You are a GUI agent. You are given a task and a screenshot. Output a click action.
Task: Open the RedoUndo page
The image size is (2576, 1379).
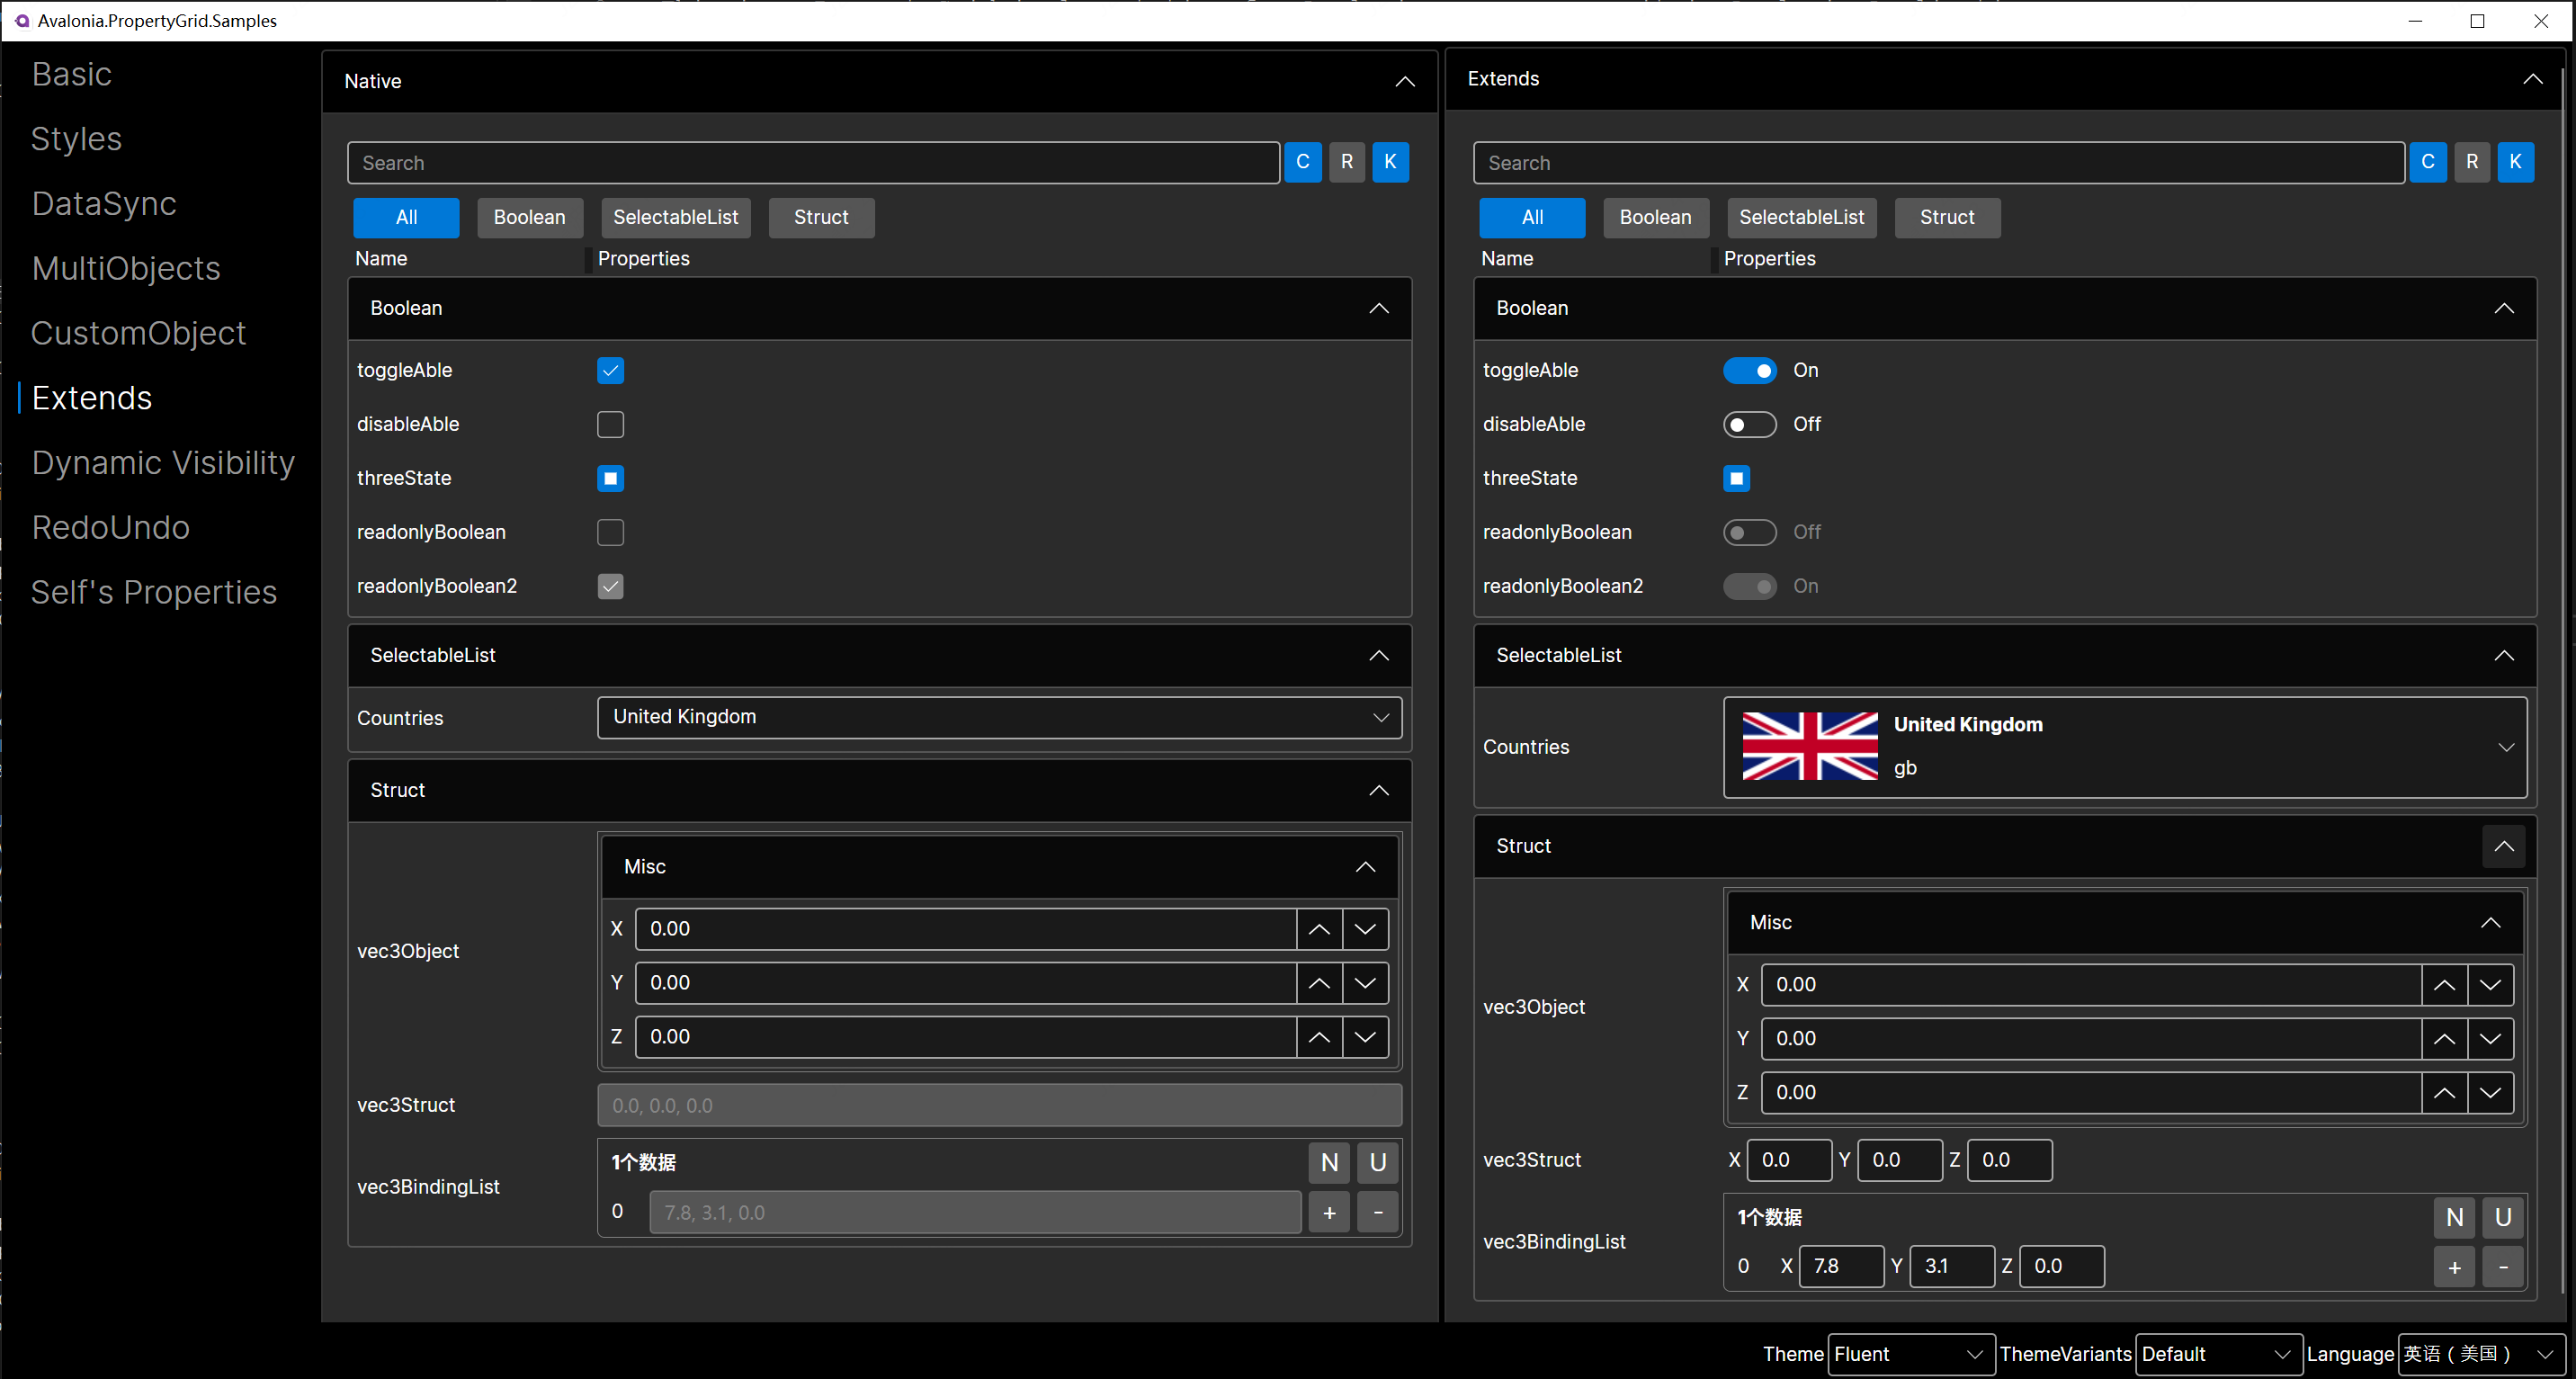(x=110, y=527)
